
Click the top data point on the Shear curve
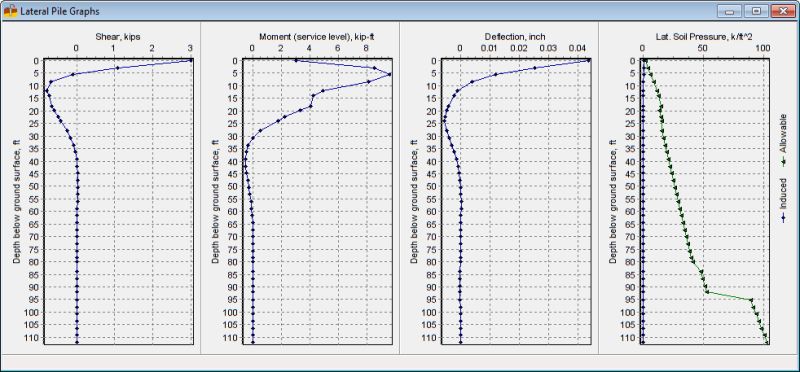(x=191, y=60)
